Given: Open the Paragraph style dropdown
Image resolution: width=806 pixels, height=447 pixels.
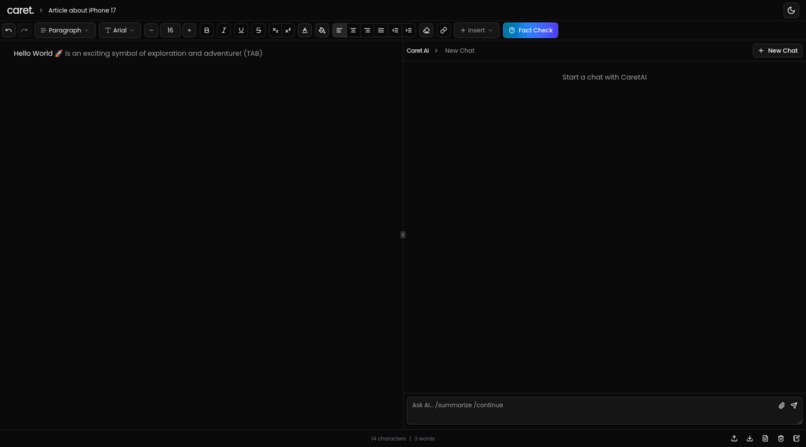Looking at the screenshot, I should pyautogui.click(x=65, y=30).
